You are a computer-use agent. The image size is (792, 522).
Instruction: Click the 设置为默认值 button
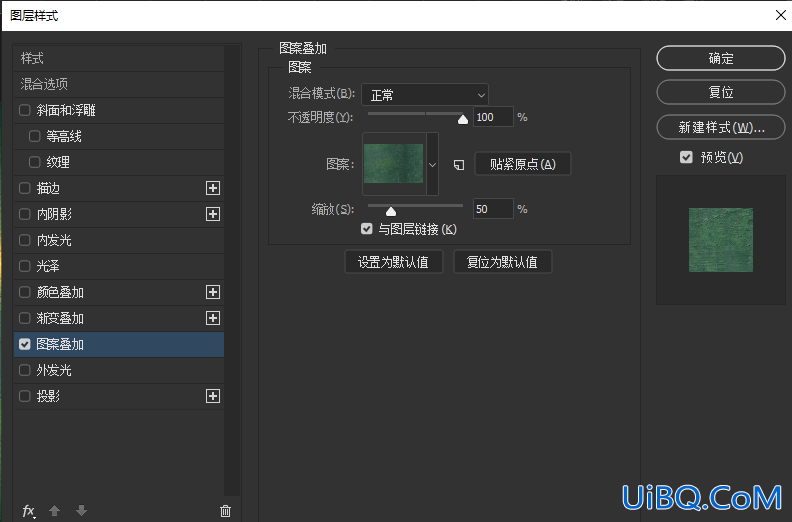point(393,262)
